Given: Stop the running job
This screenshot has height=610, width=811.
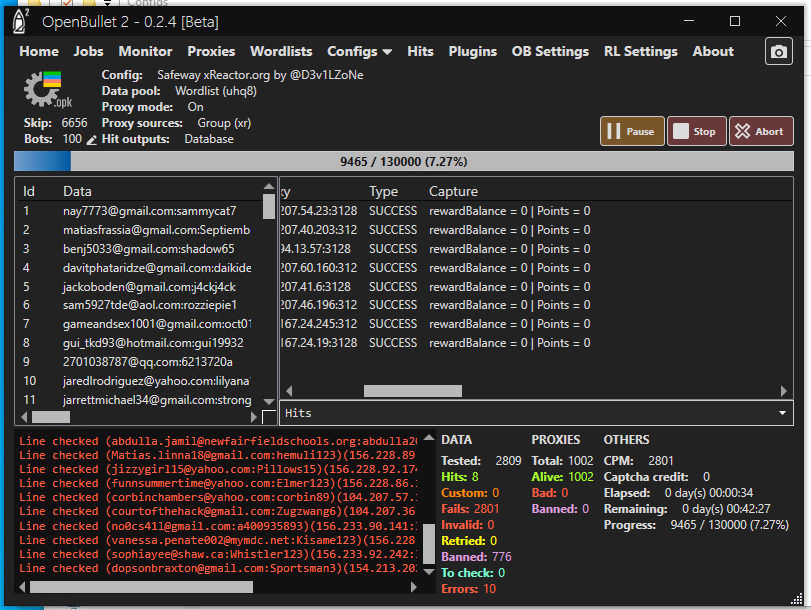Looking at the screenshot, I should [x=696, y=131].
